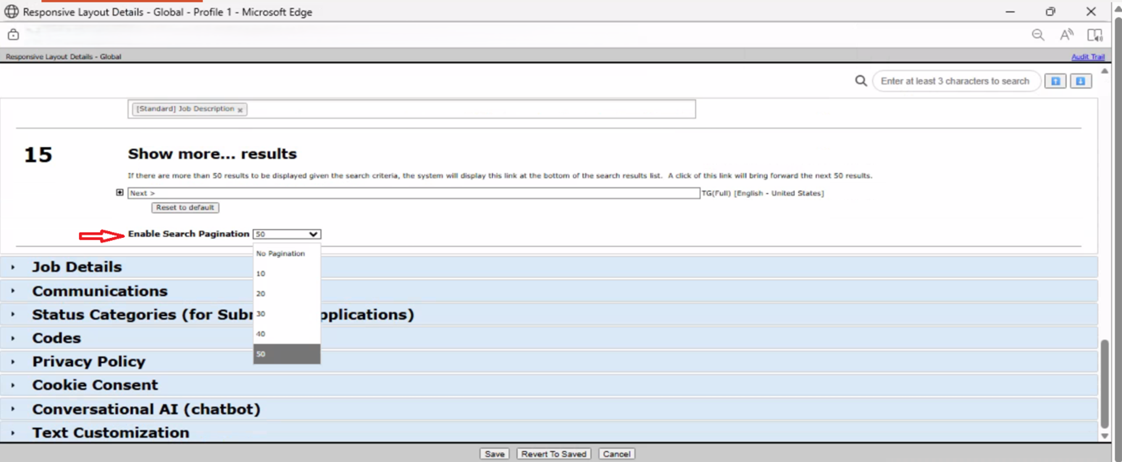This screenshot has width=1122, height=462.
Task: Jump to next match with down arrow
Action: click(1080, 81)
